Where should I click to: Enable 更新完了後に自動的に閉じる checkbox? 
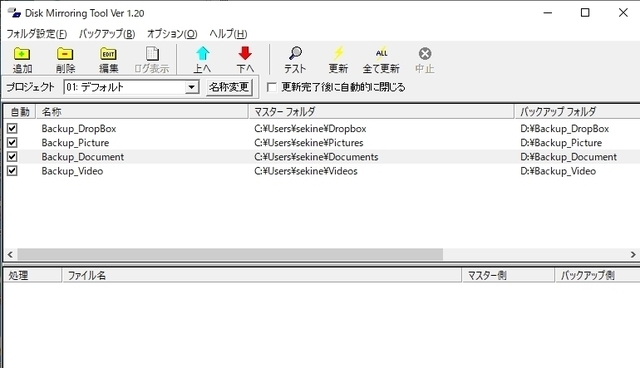[272, 87]
